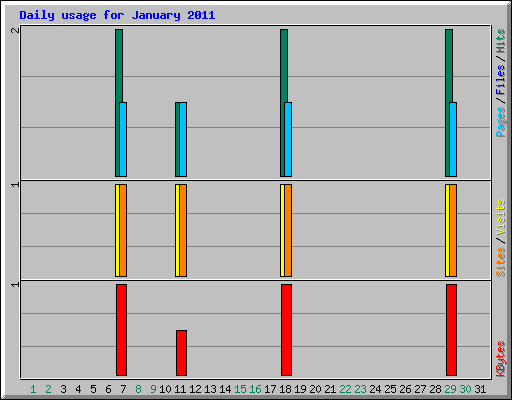Click day "13" on the date axis
This screenshot has height=400, width=512.
pos(210,389)
